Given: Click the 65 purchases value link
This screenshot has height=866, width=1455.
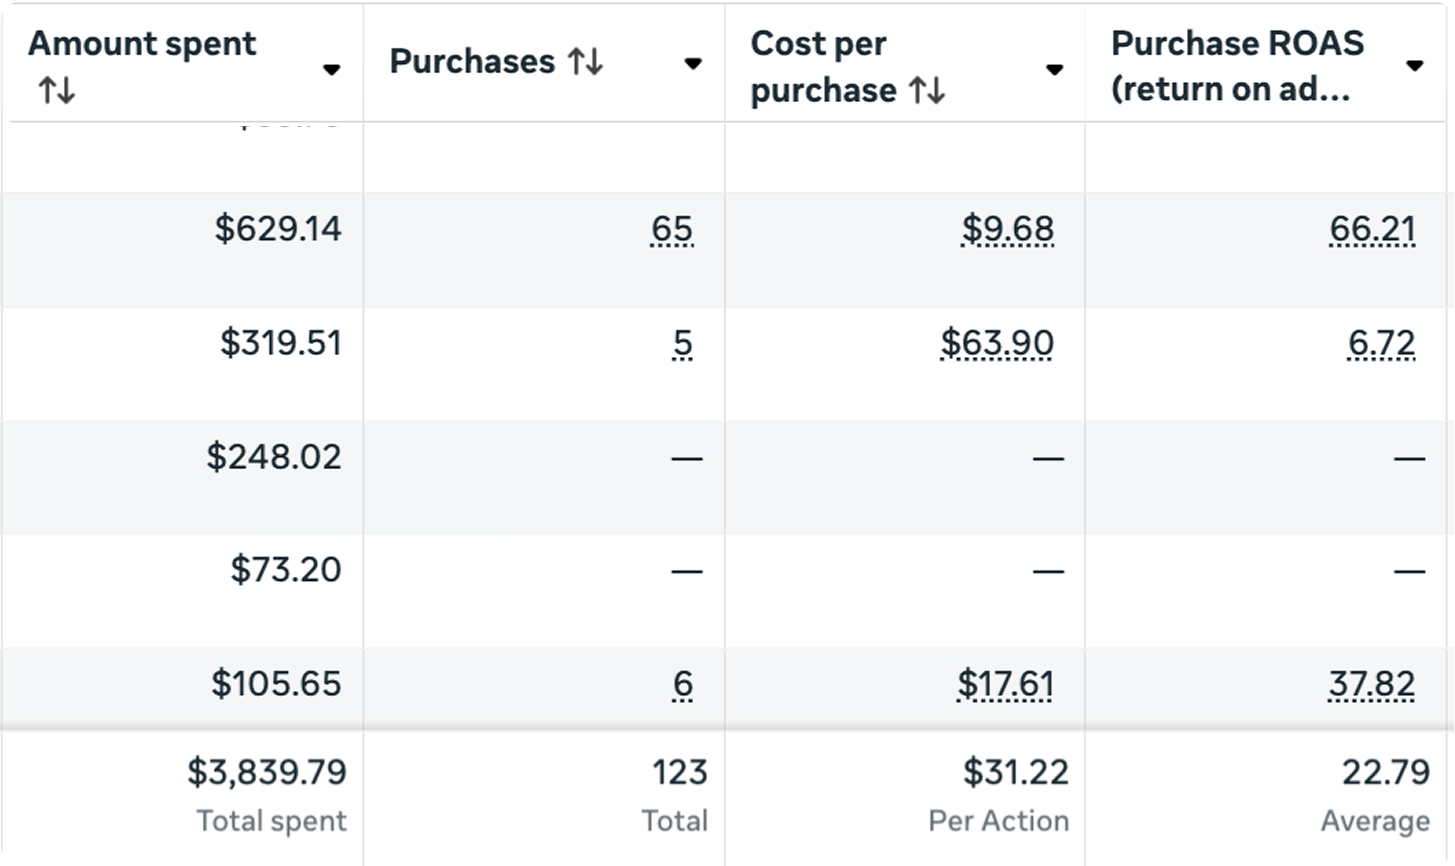Looking at the screenshot, I should (x=671, y=230).
